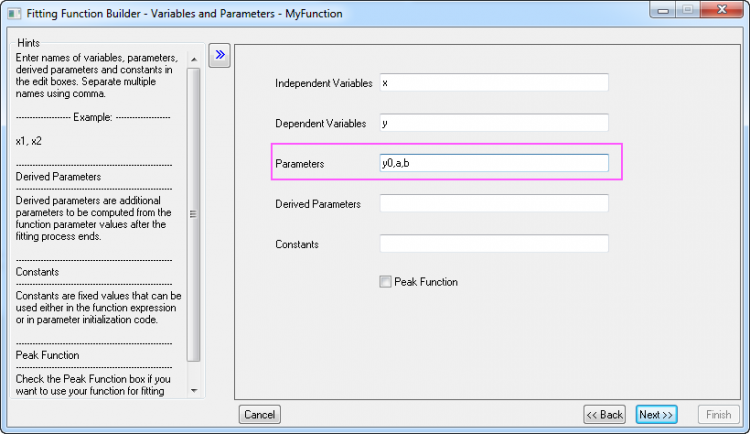Click the 'Dependent Variables' label

click(x=320, y=123)
